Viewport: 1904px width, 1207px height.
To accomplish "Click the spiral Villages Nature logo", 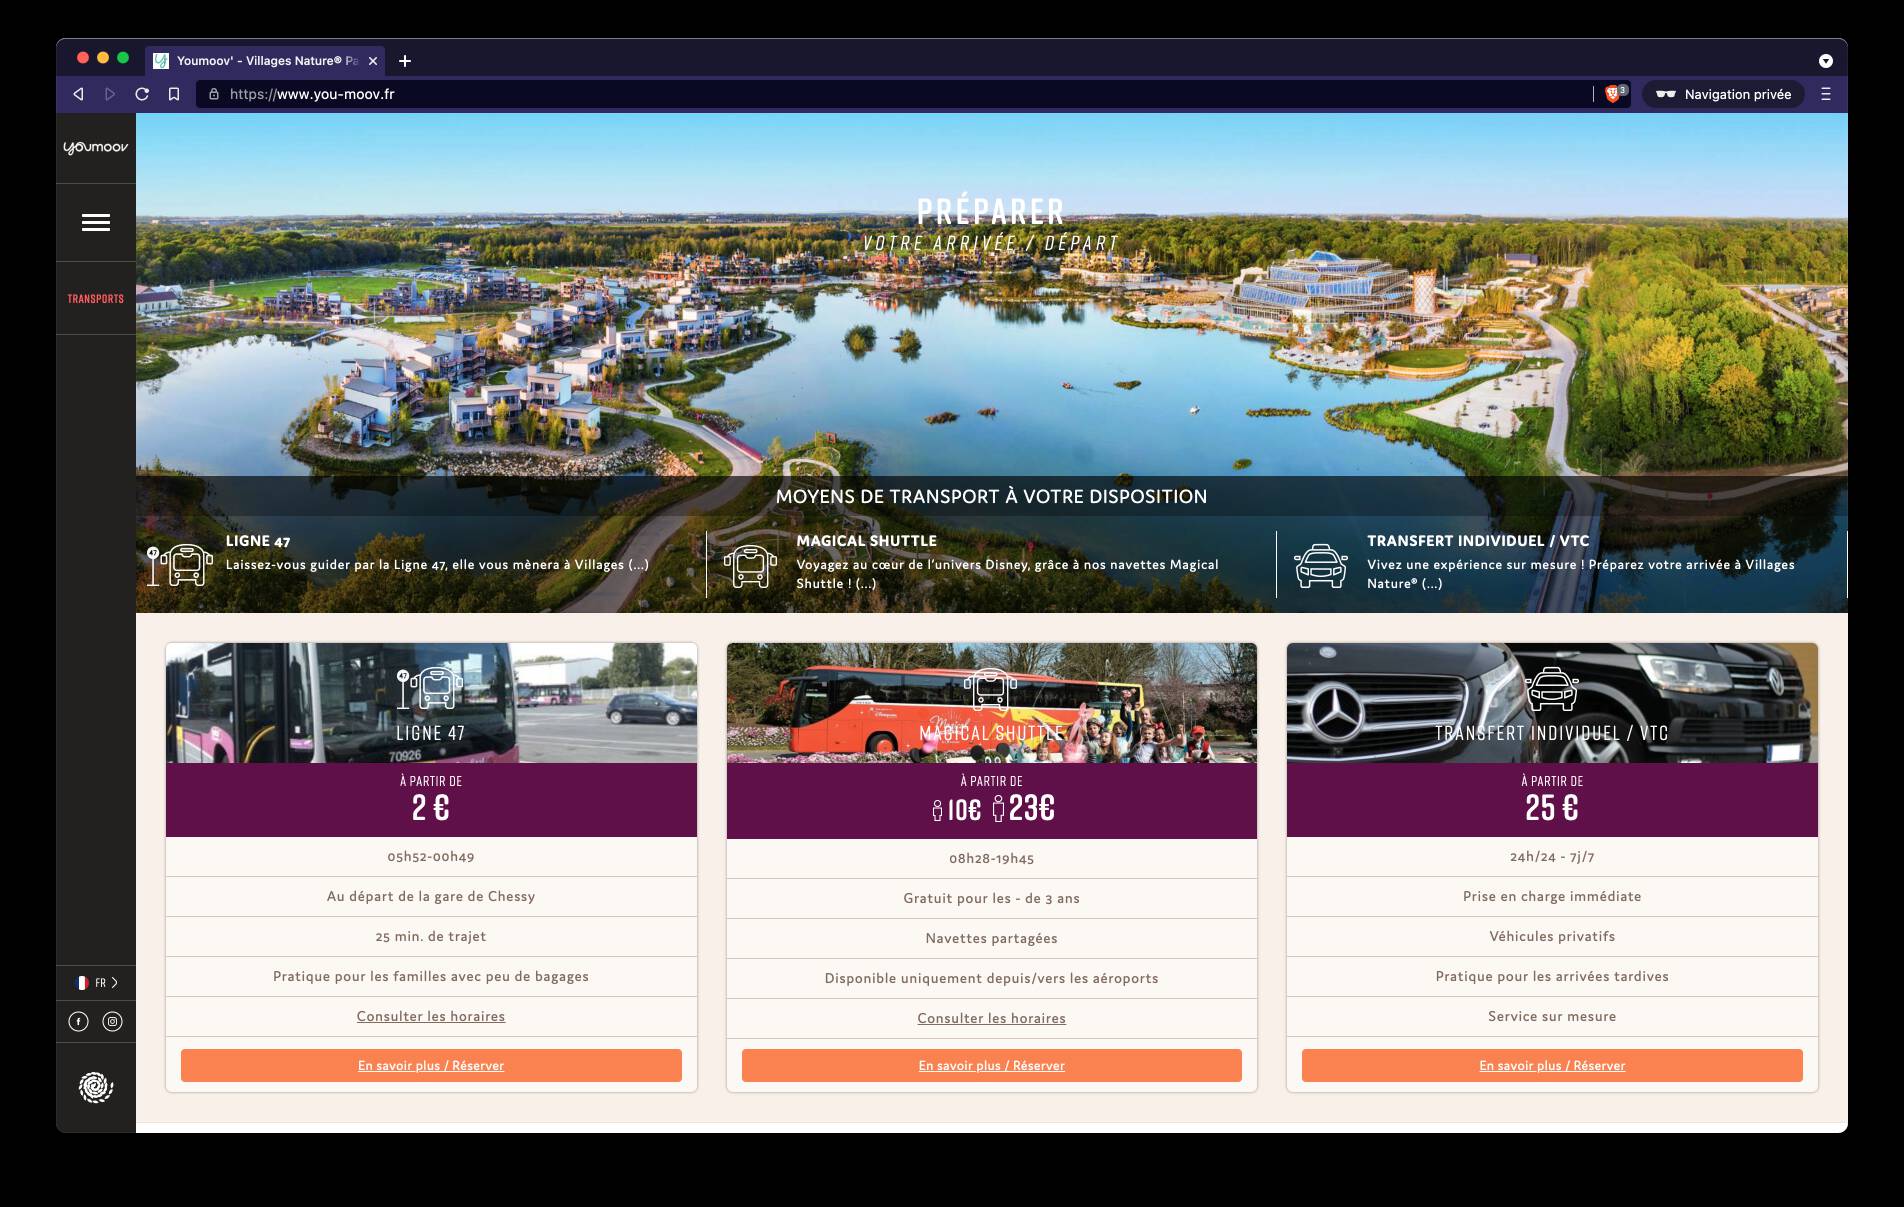I will 96,1087.
